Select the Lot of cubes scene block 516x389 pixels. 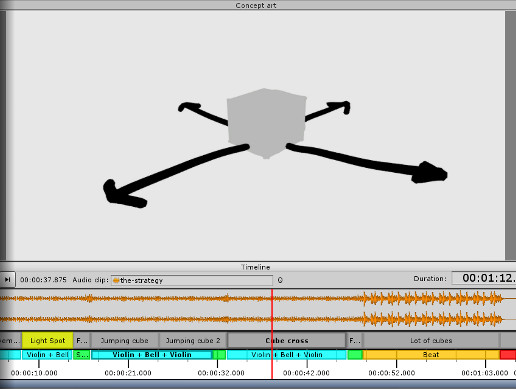[x=431, y=340]
